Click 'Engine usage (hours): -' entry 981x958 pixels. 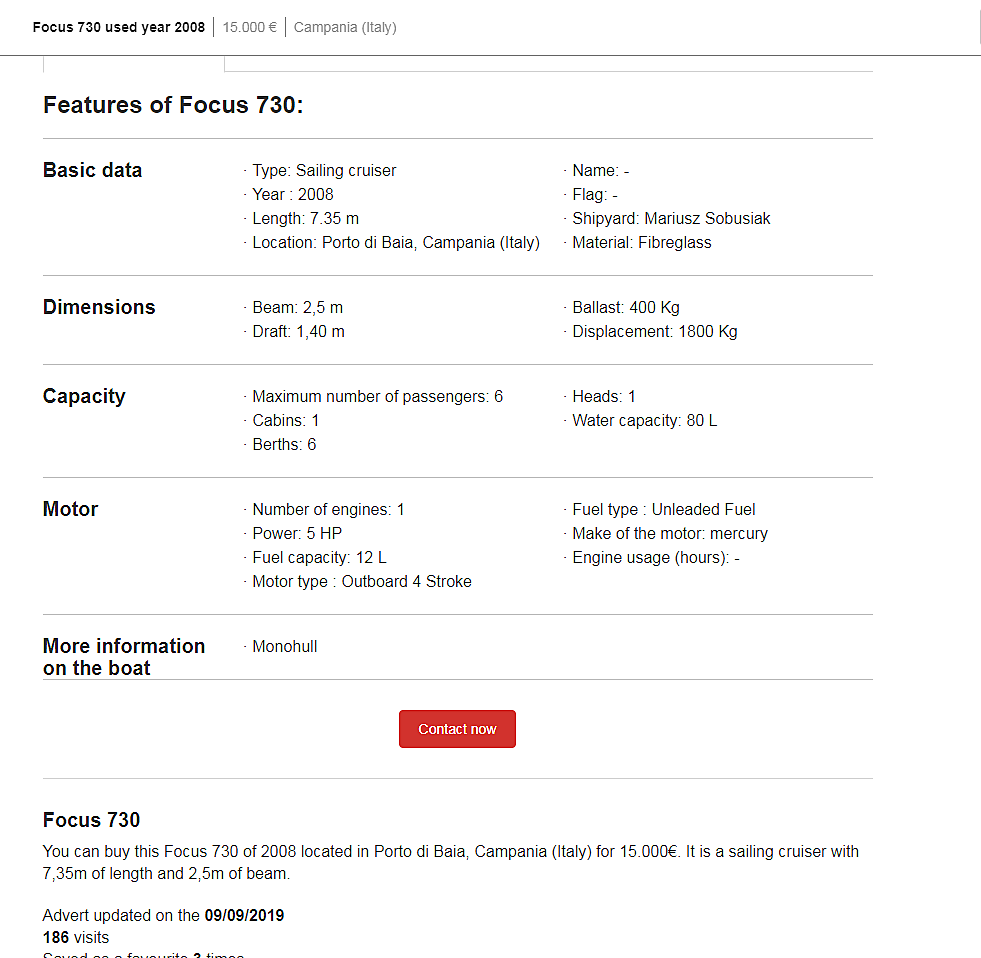click(656, 558)
